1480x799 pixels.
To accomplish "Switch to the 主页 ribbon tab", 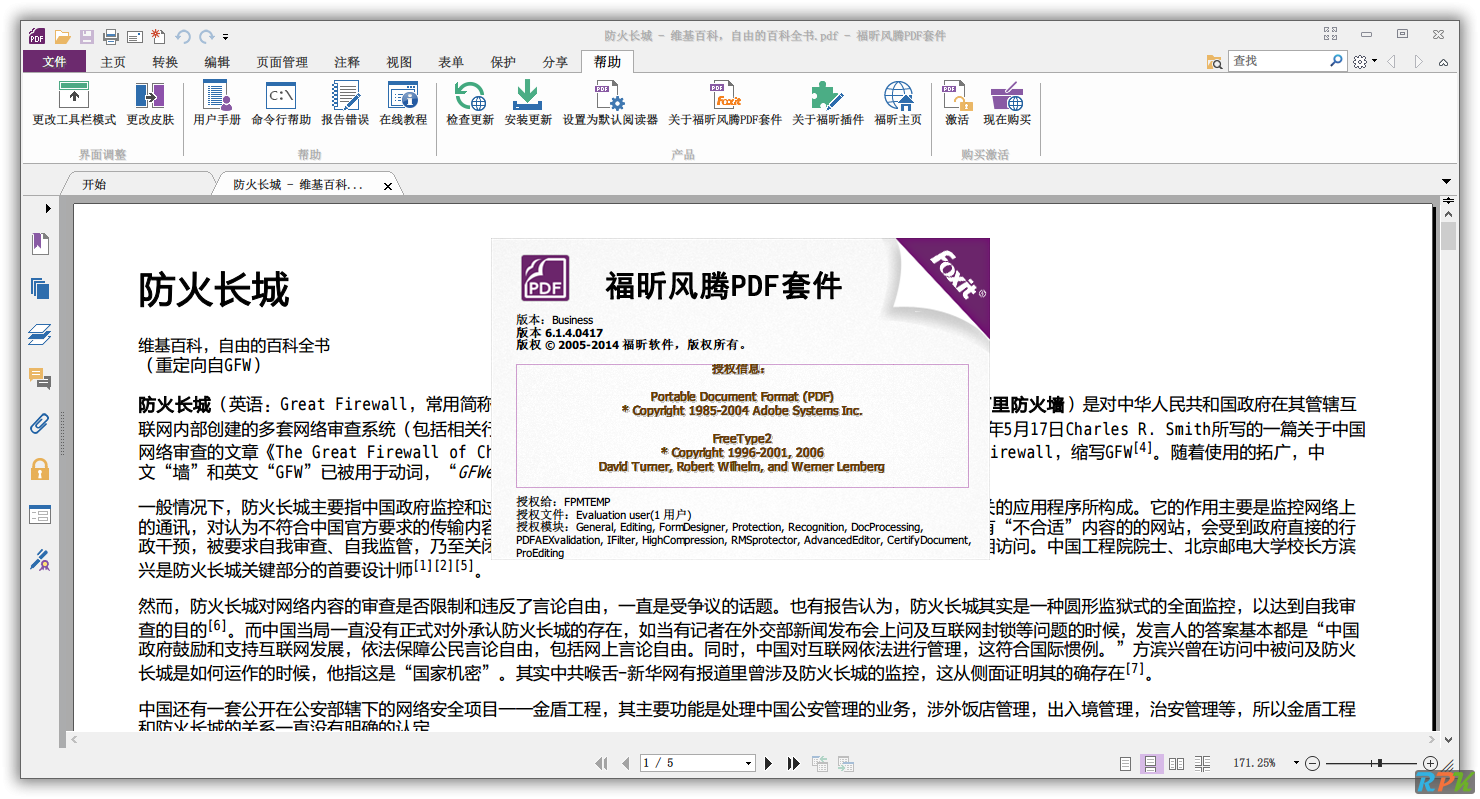I will coord(113,62).
